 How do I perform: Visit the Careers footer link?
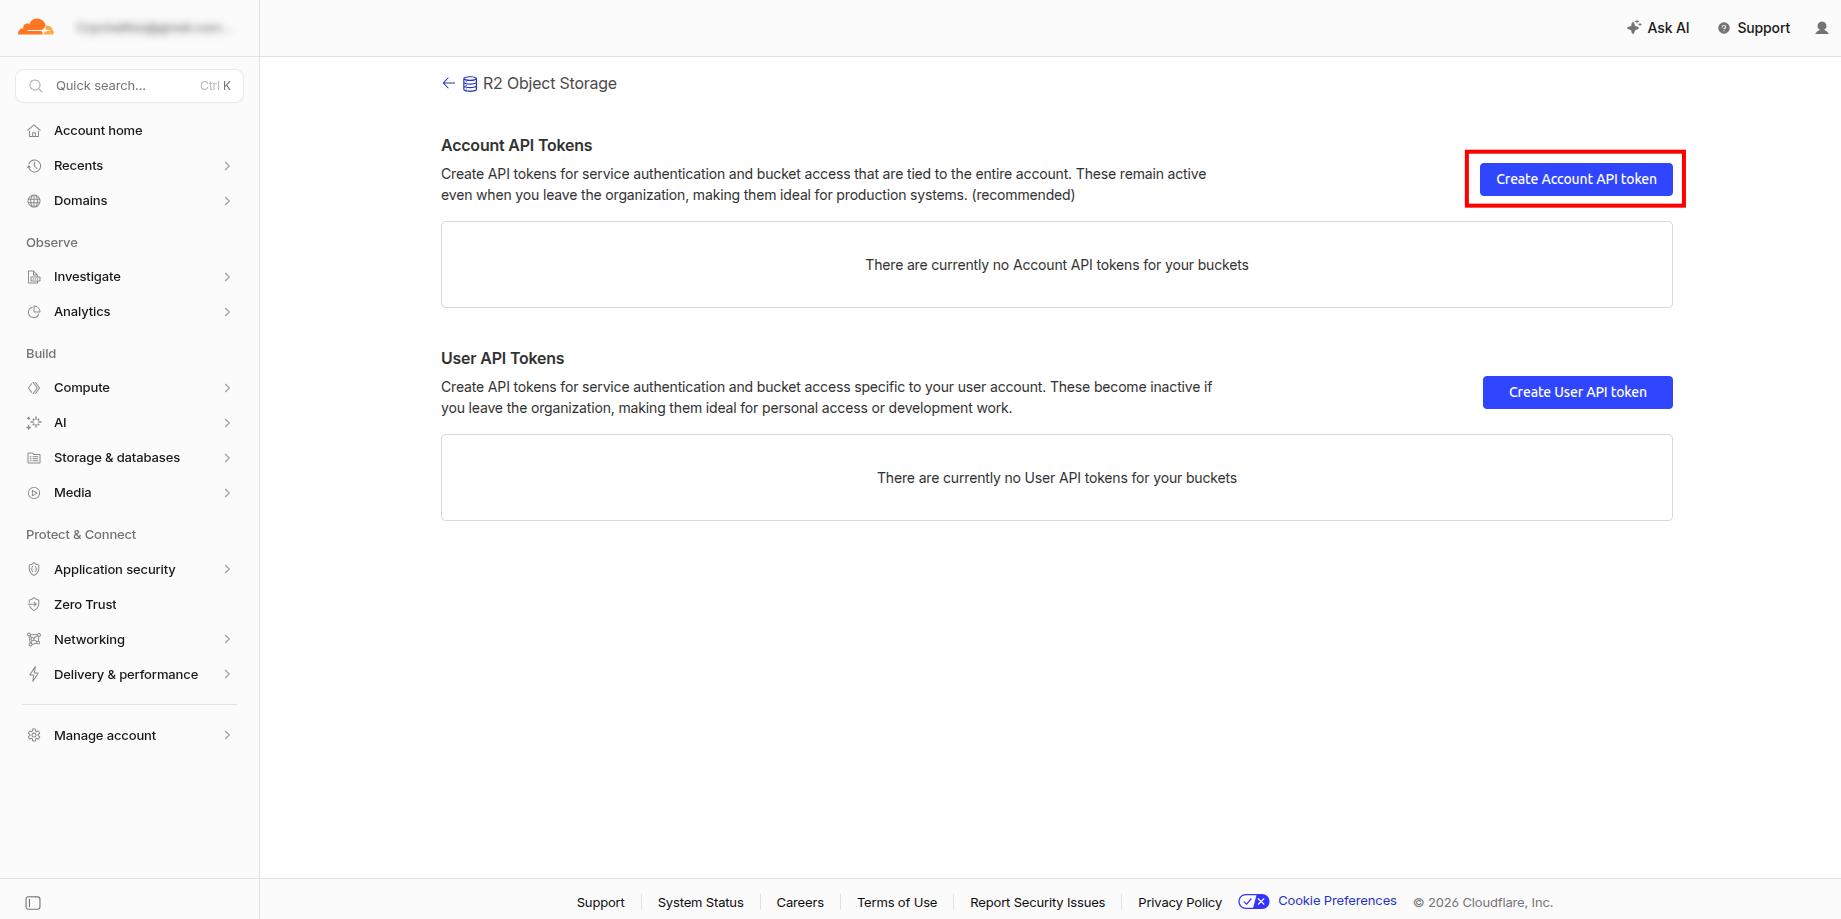pyautogui.click(x=800, y=903)
